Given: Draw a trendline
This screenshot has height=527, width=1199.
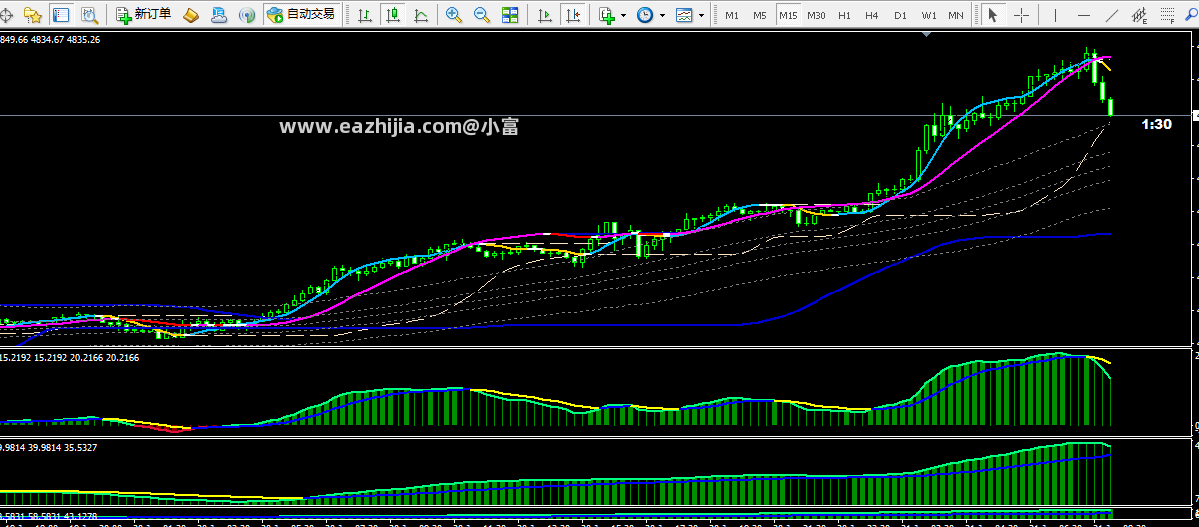Looking at the screenshot, I should [x=1113, y=15].
